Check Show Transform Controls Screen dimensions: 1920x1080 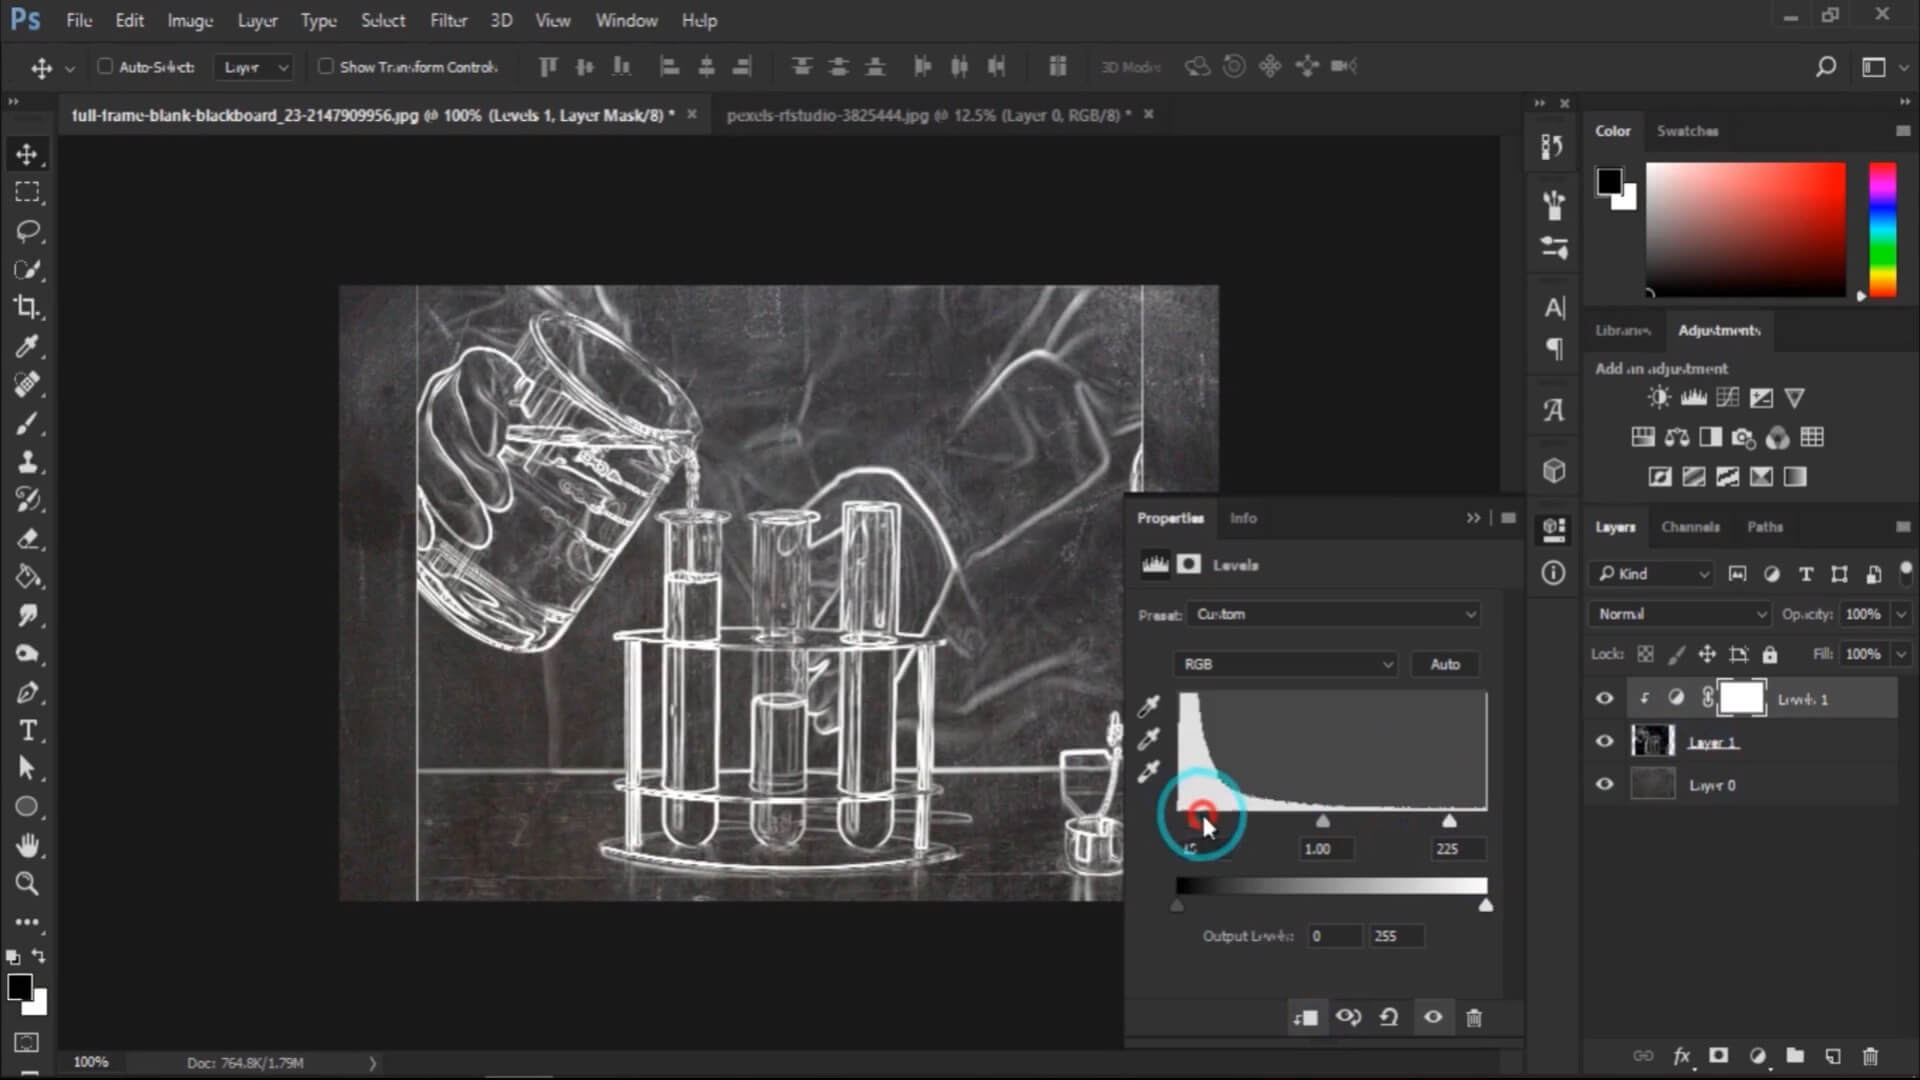(x=325, y=66)
